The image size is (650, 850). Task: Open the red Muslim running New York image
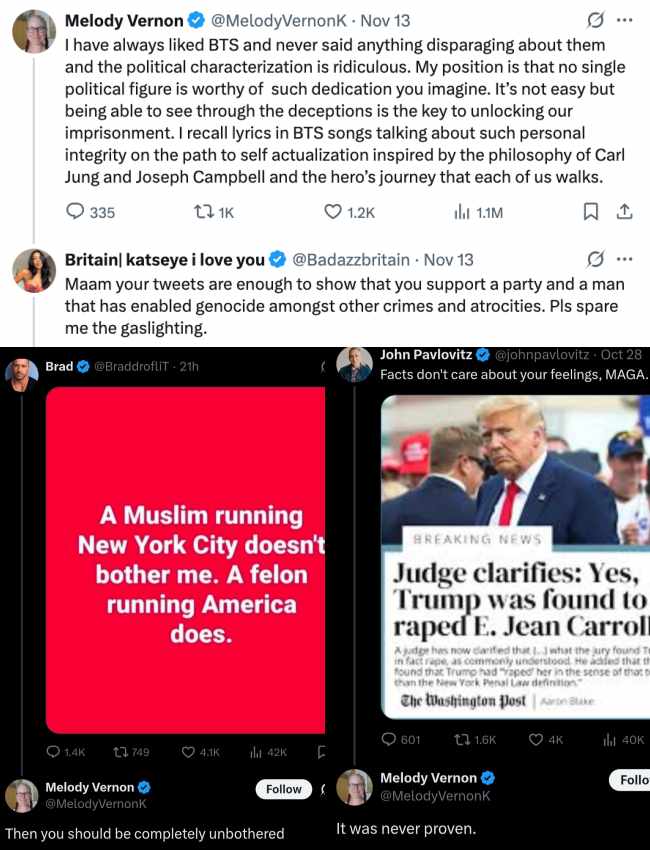(x=185, y=560)
